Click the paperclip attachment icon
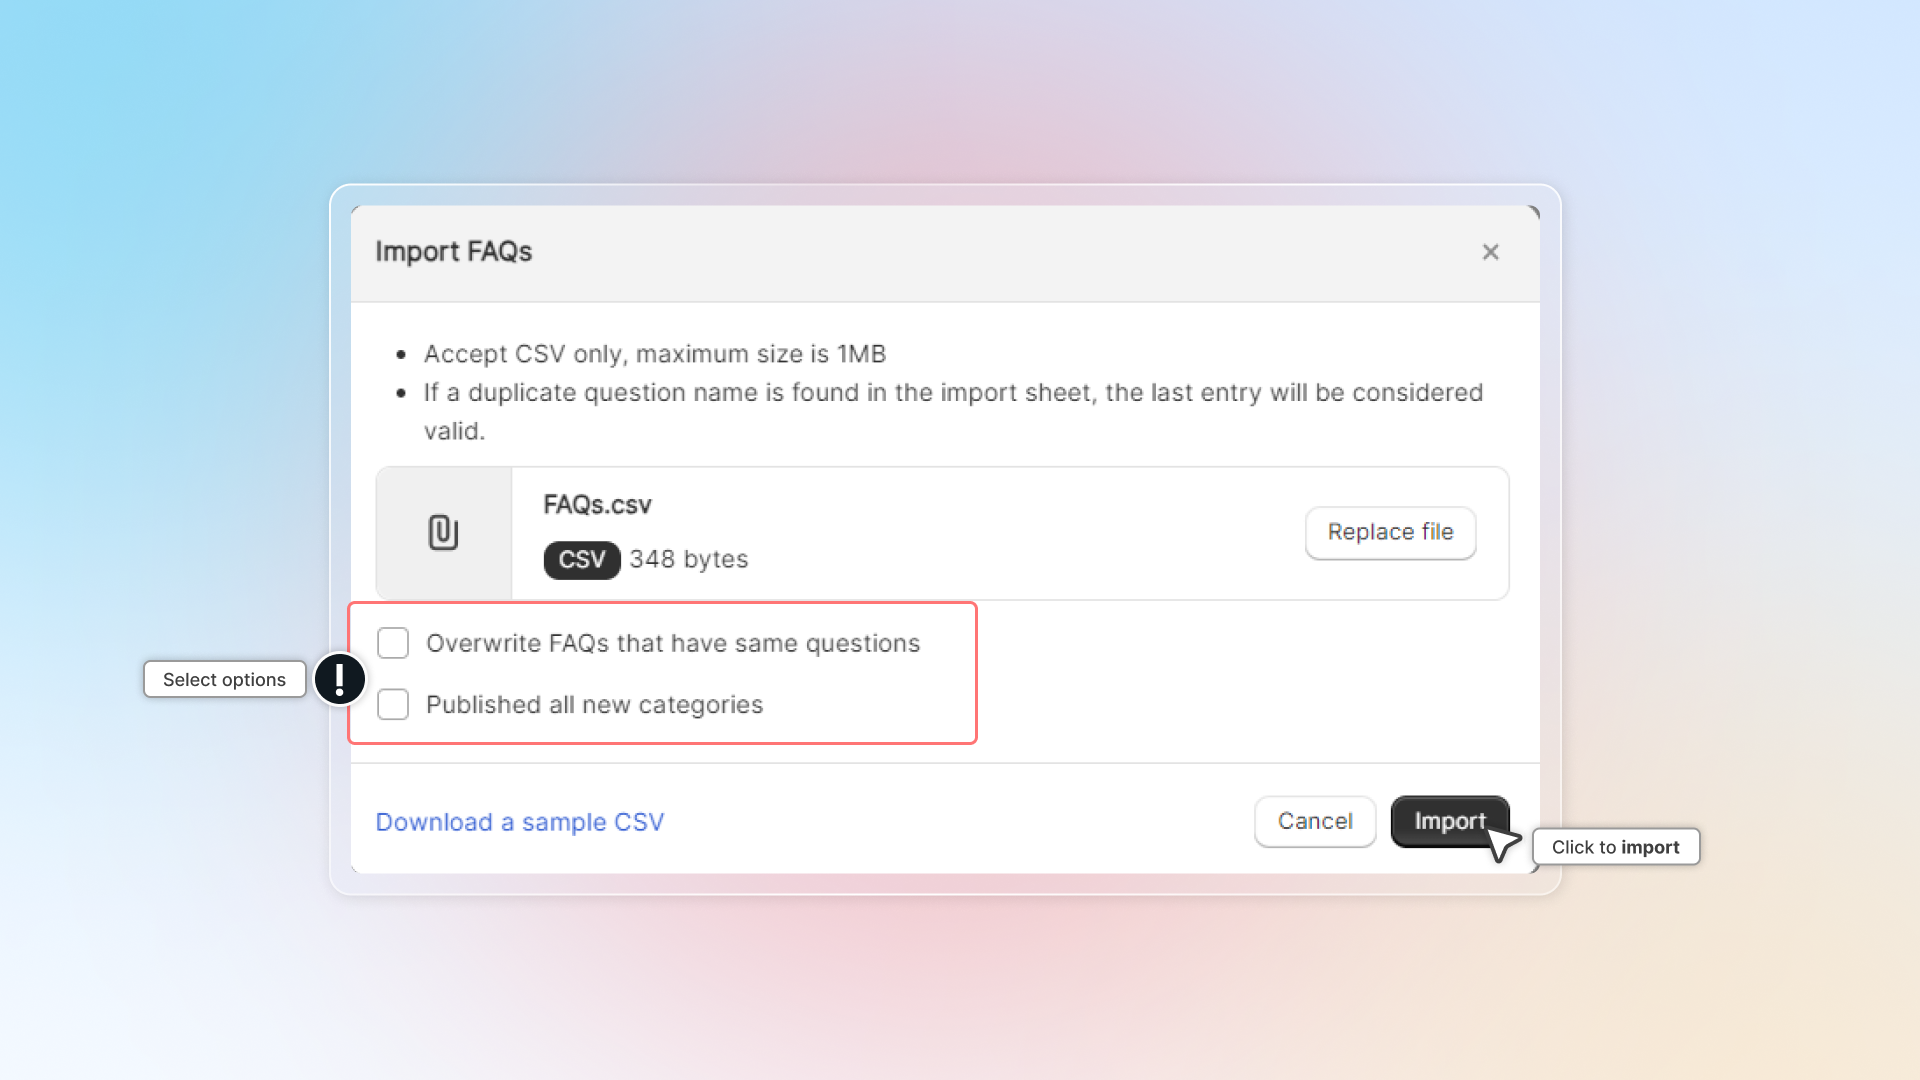The image size is (1920, 1080). (443, 532)
